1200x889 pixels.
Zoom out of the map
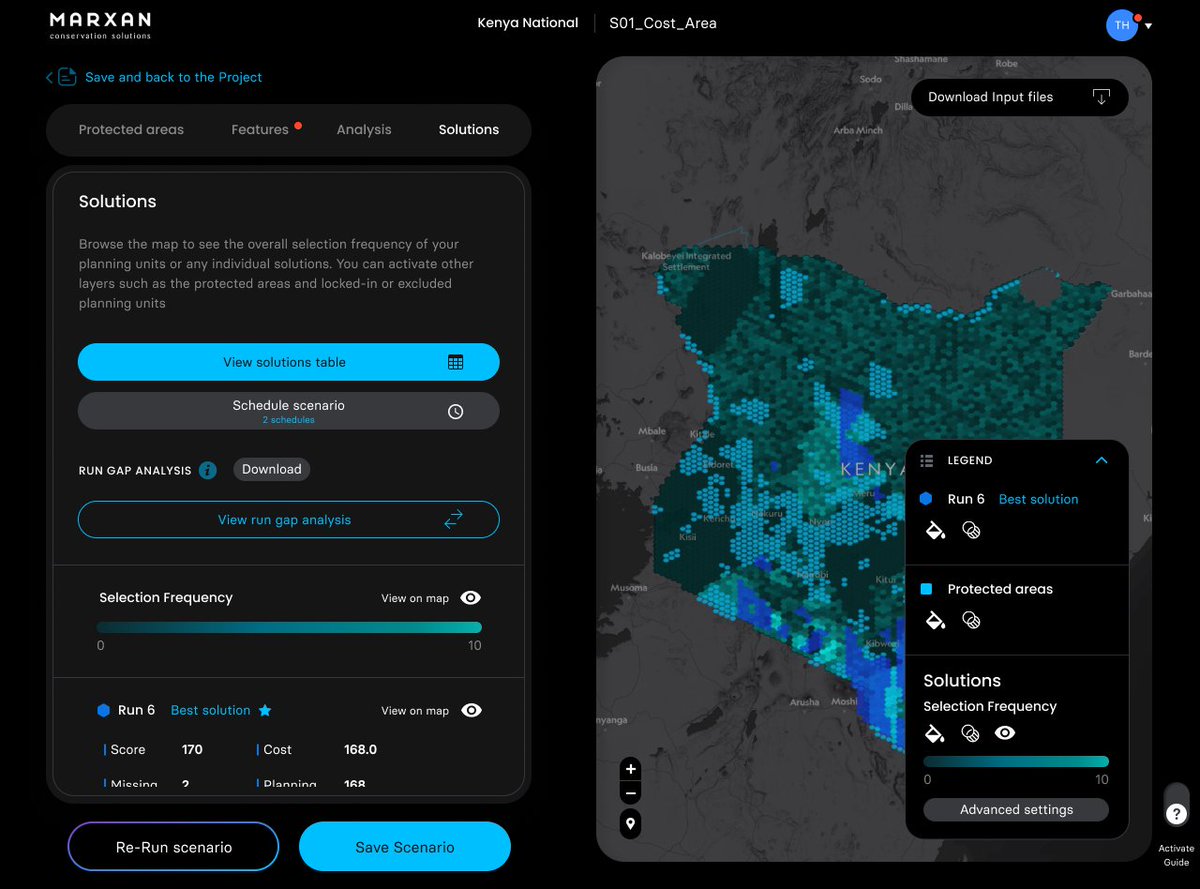[x=630, y=794]
